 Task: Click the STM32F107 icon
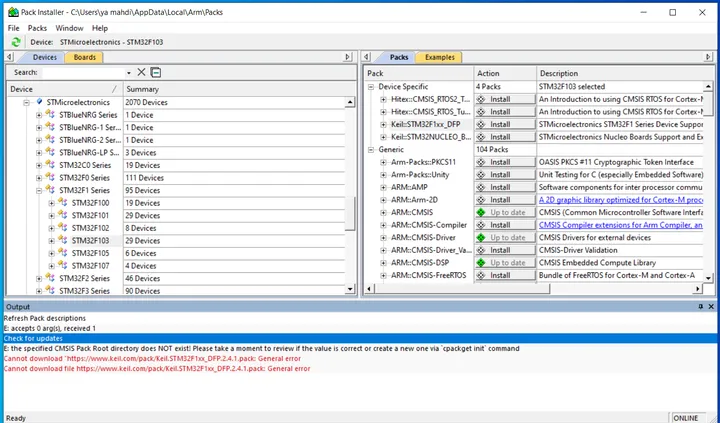click(x=63, y=265)
